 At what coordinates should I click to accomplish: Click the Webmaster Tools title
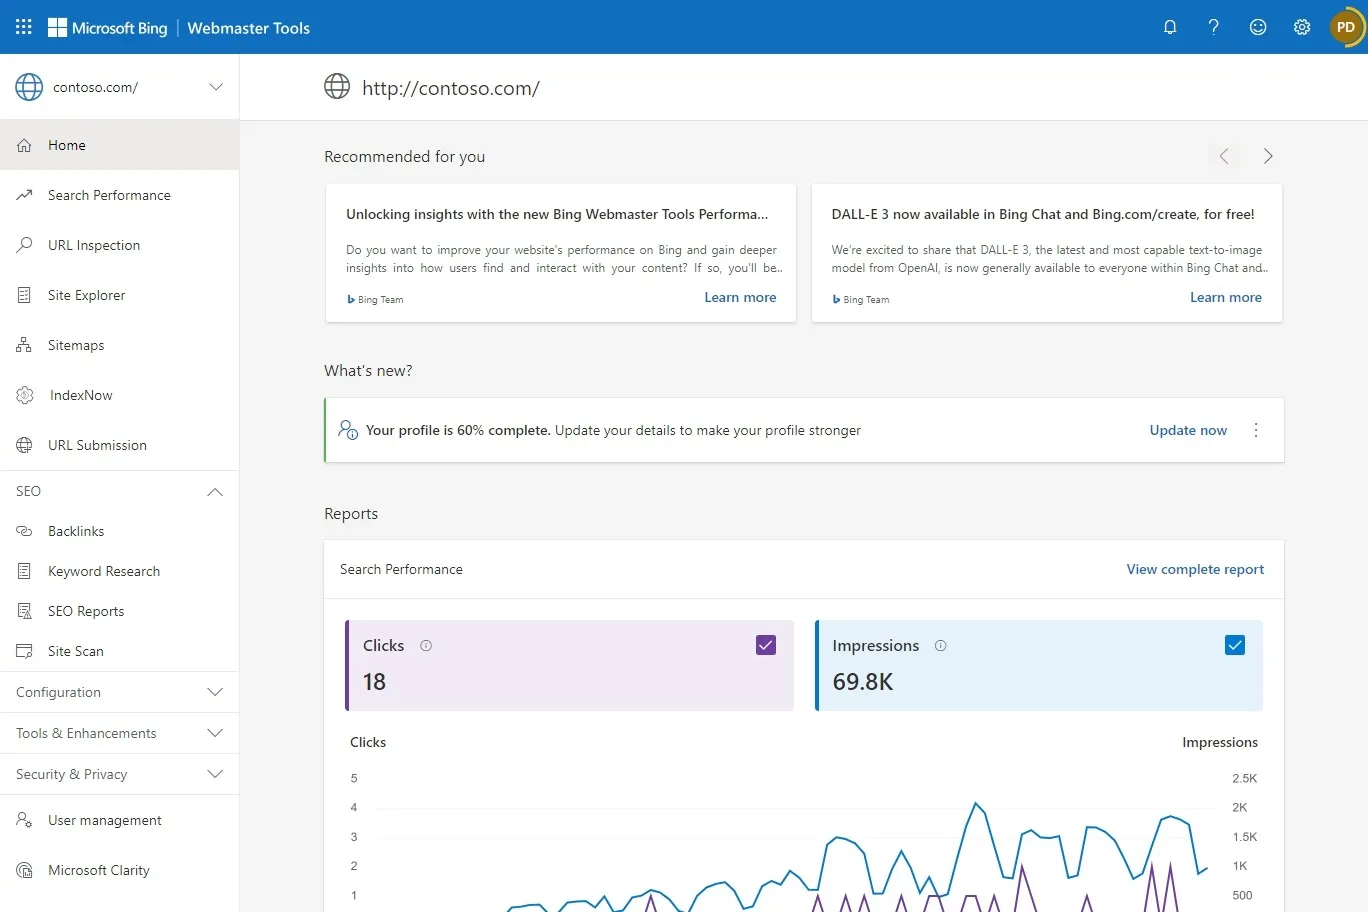[x=249, y=28]
